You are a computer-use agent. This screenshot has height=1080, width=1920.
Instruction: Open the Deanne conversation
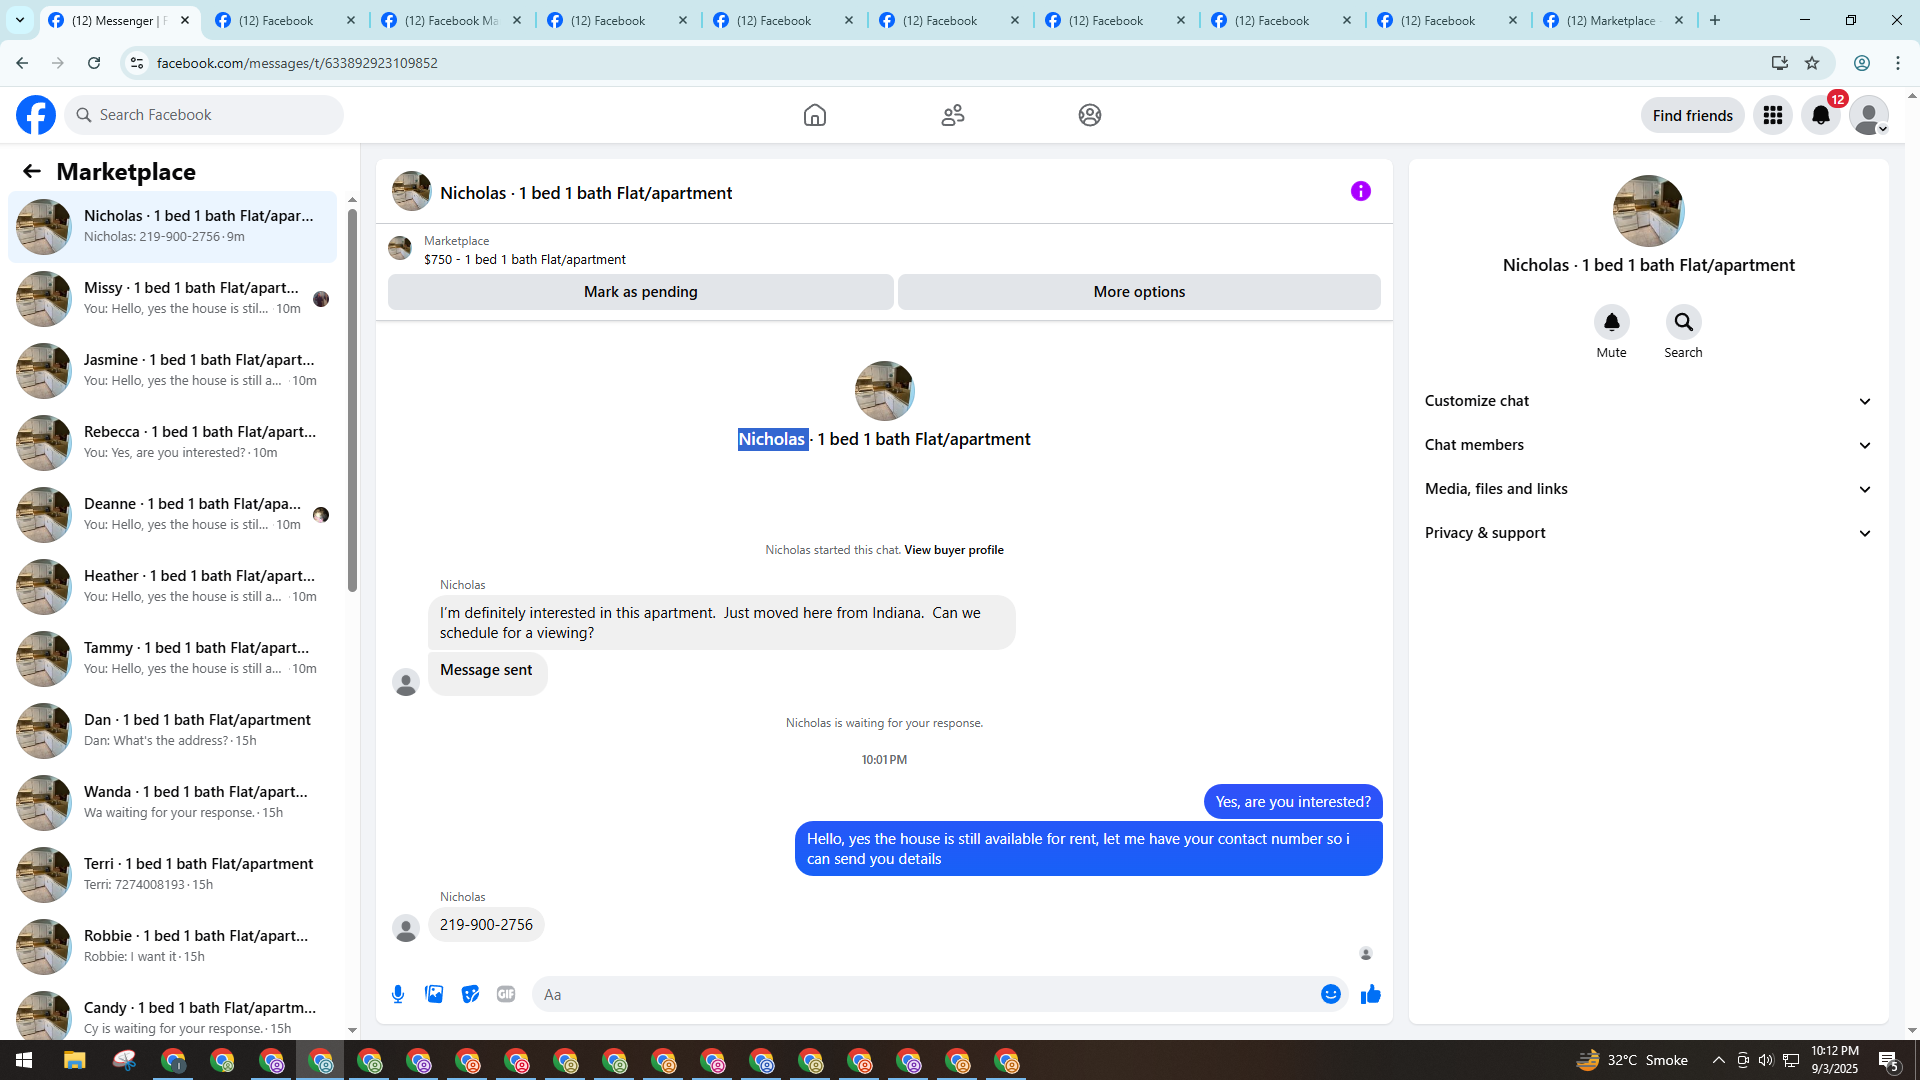pos(172,515)
